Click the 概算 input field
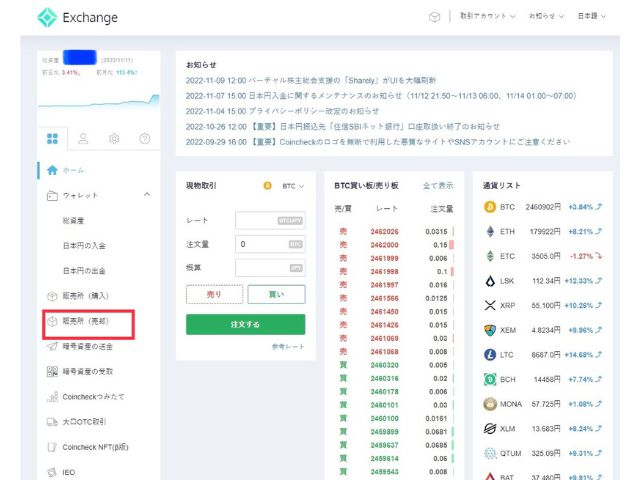The width and height of the screenshot is (640, 480). 270,268
